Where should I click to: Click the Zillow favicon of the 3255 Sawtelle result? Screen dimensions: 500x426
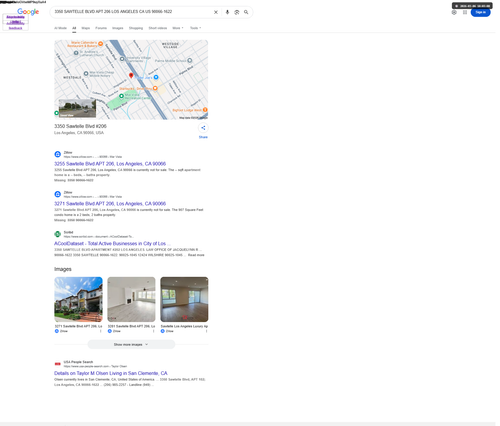click(58, 154)
